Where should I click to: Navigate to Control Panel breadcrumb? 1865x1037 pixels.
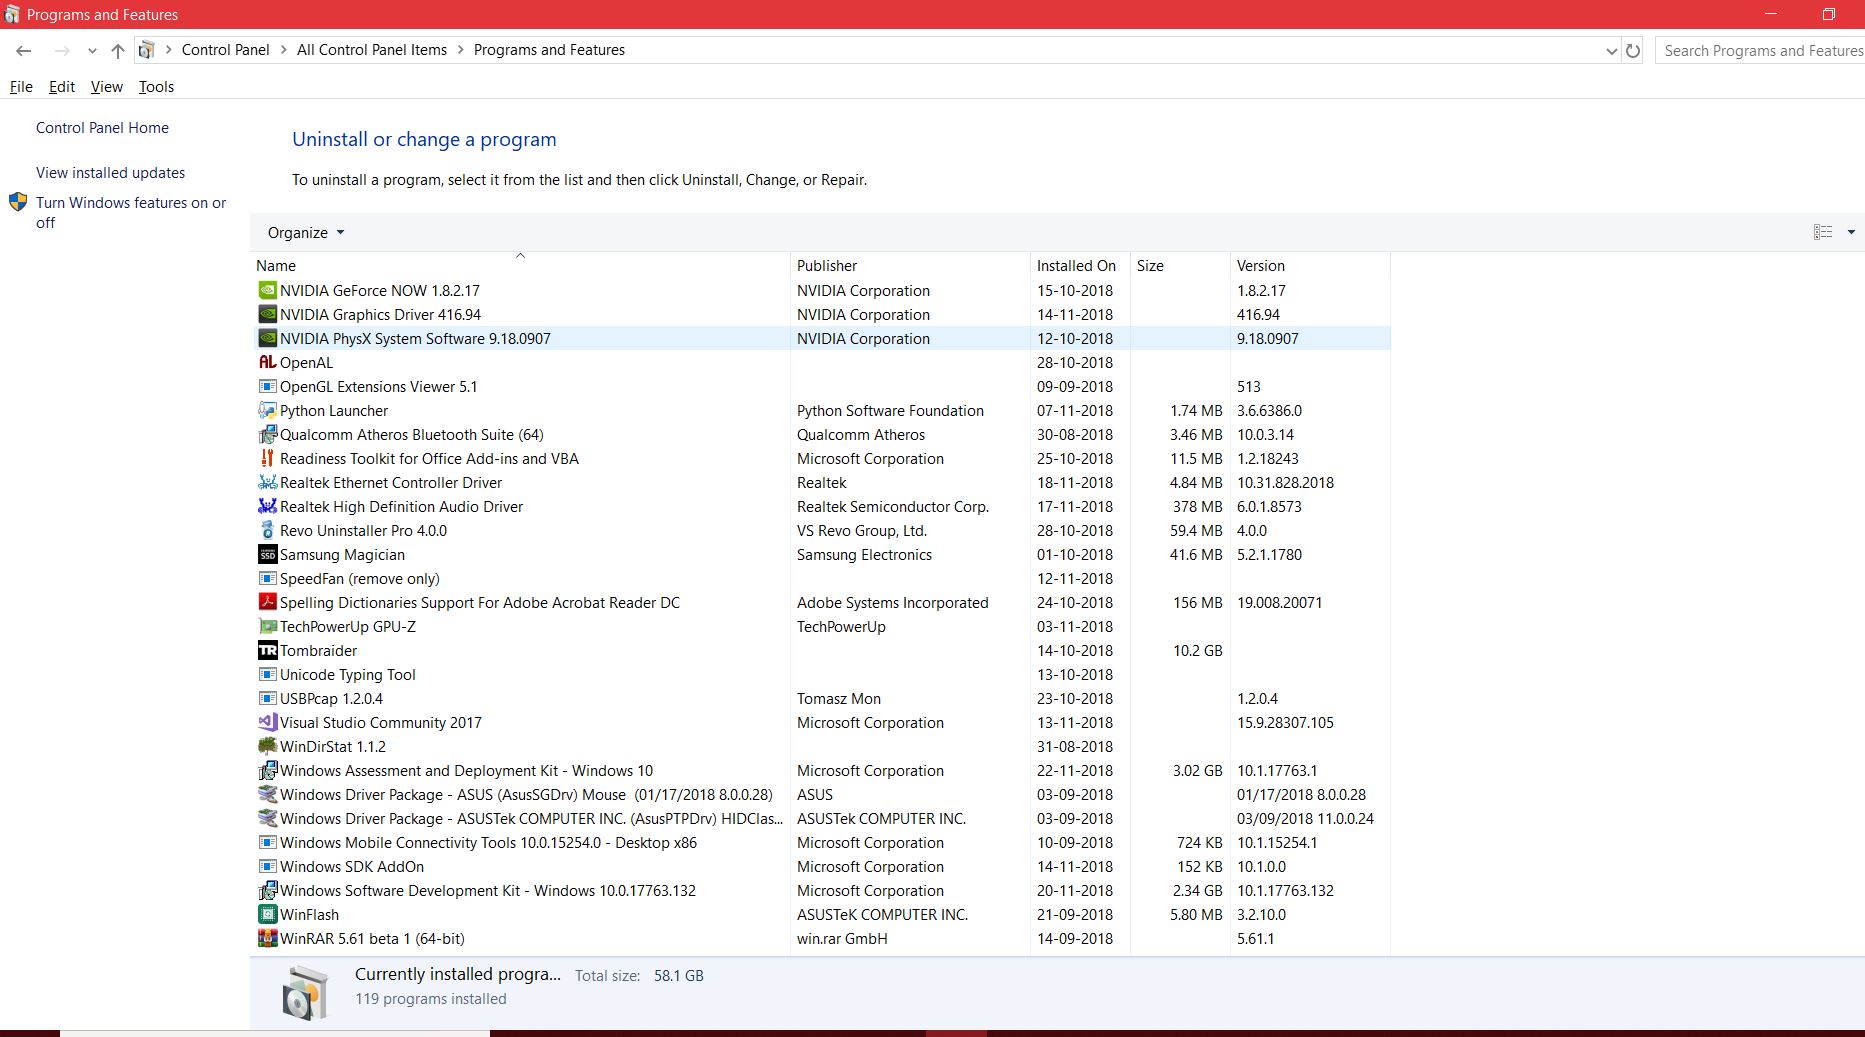point(225,50)
